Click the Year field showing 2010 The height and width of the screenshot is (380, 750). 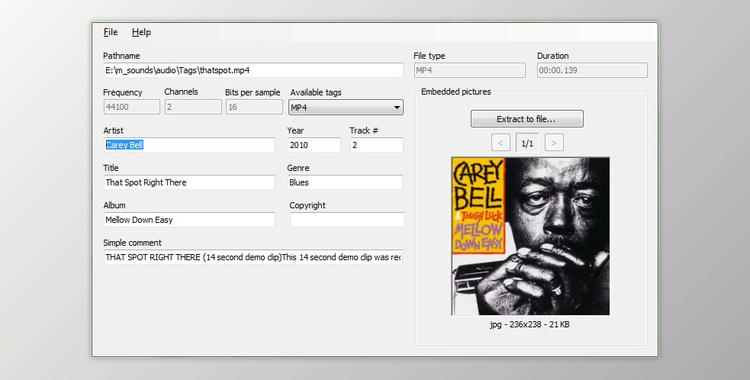pyautogui.click(x=314, y=145)
